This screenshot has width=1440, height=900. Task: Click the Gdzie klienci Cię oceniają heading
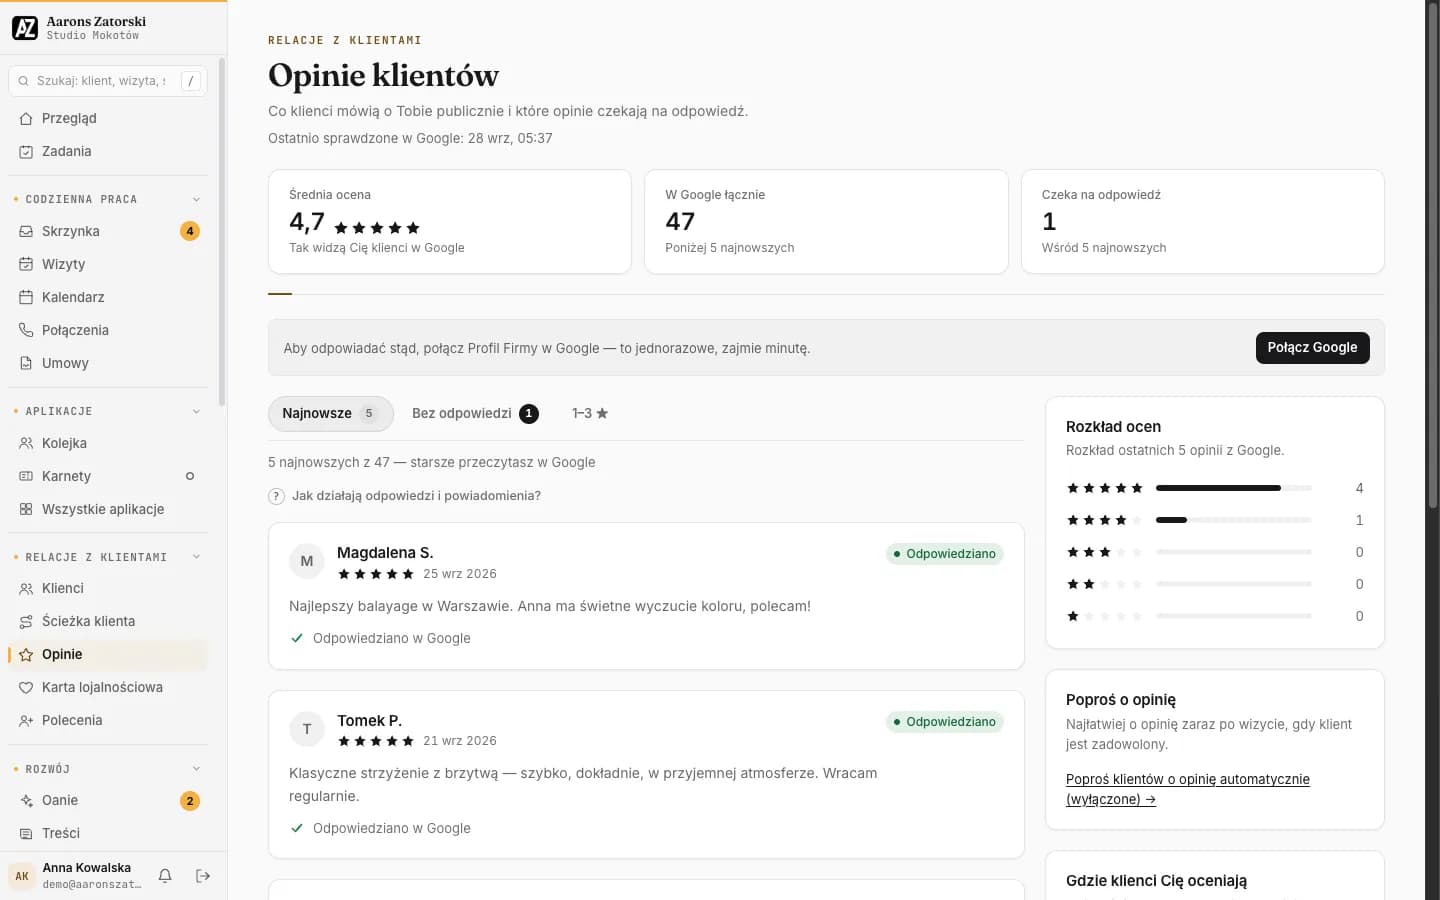point(1156,880)
